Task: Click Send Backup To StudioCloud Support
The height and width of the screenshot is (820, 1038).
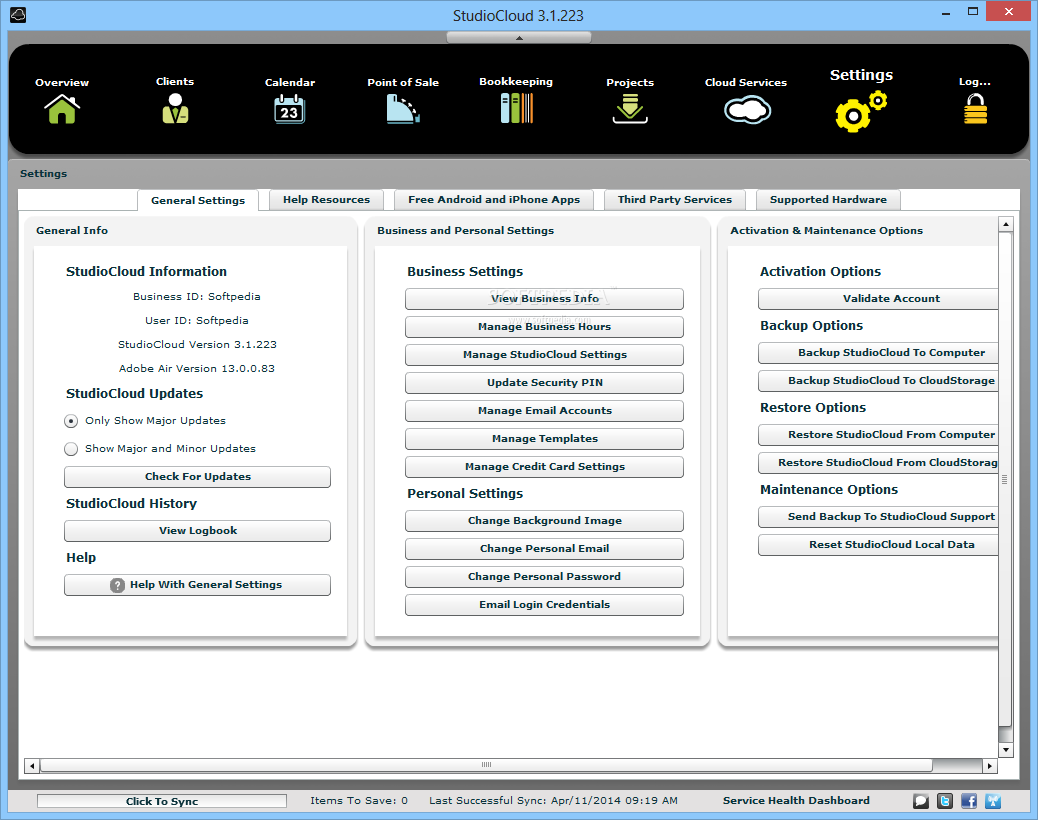Action: pyautogui.click(x=878, y=518)
